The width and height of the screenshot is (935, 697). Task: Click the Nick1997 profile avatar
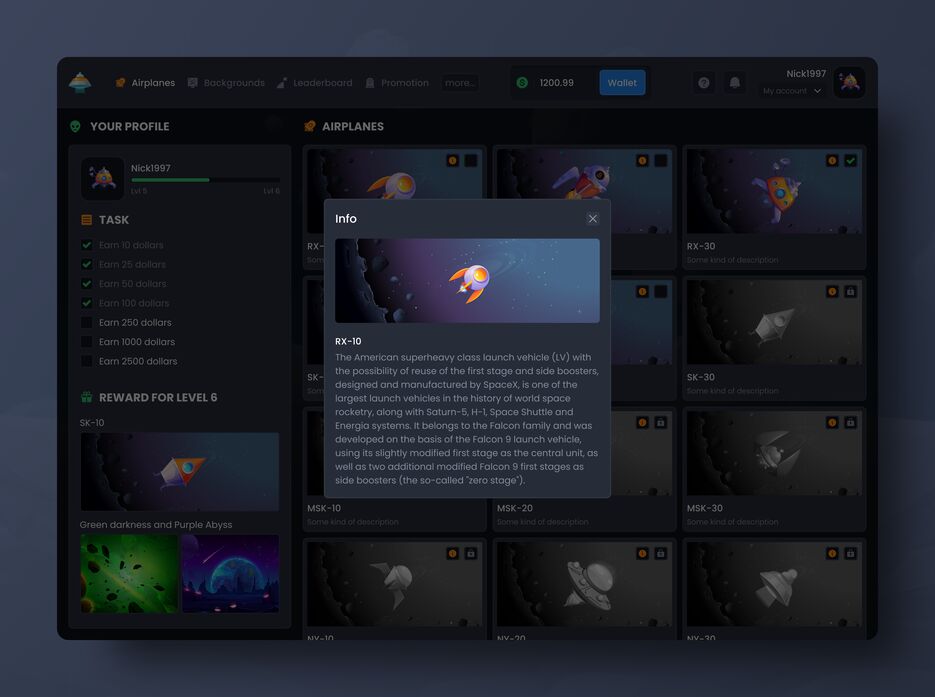103,178
